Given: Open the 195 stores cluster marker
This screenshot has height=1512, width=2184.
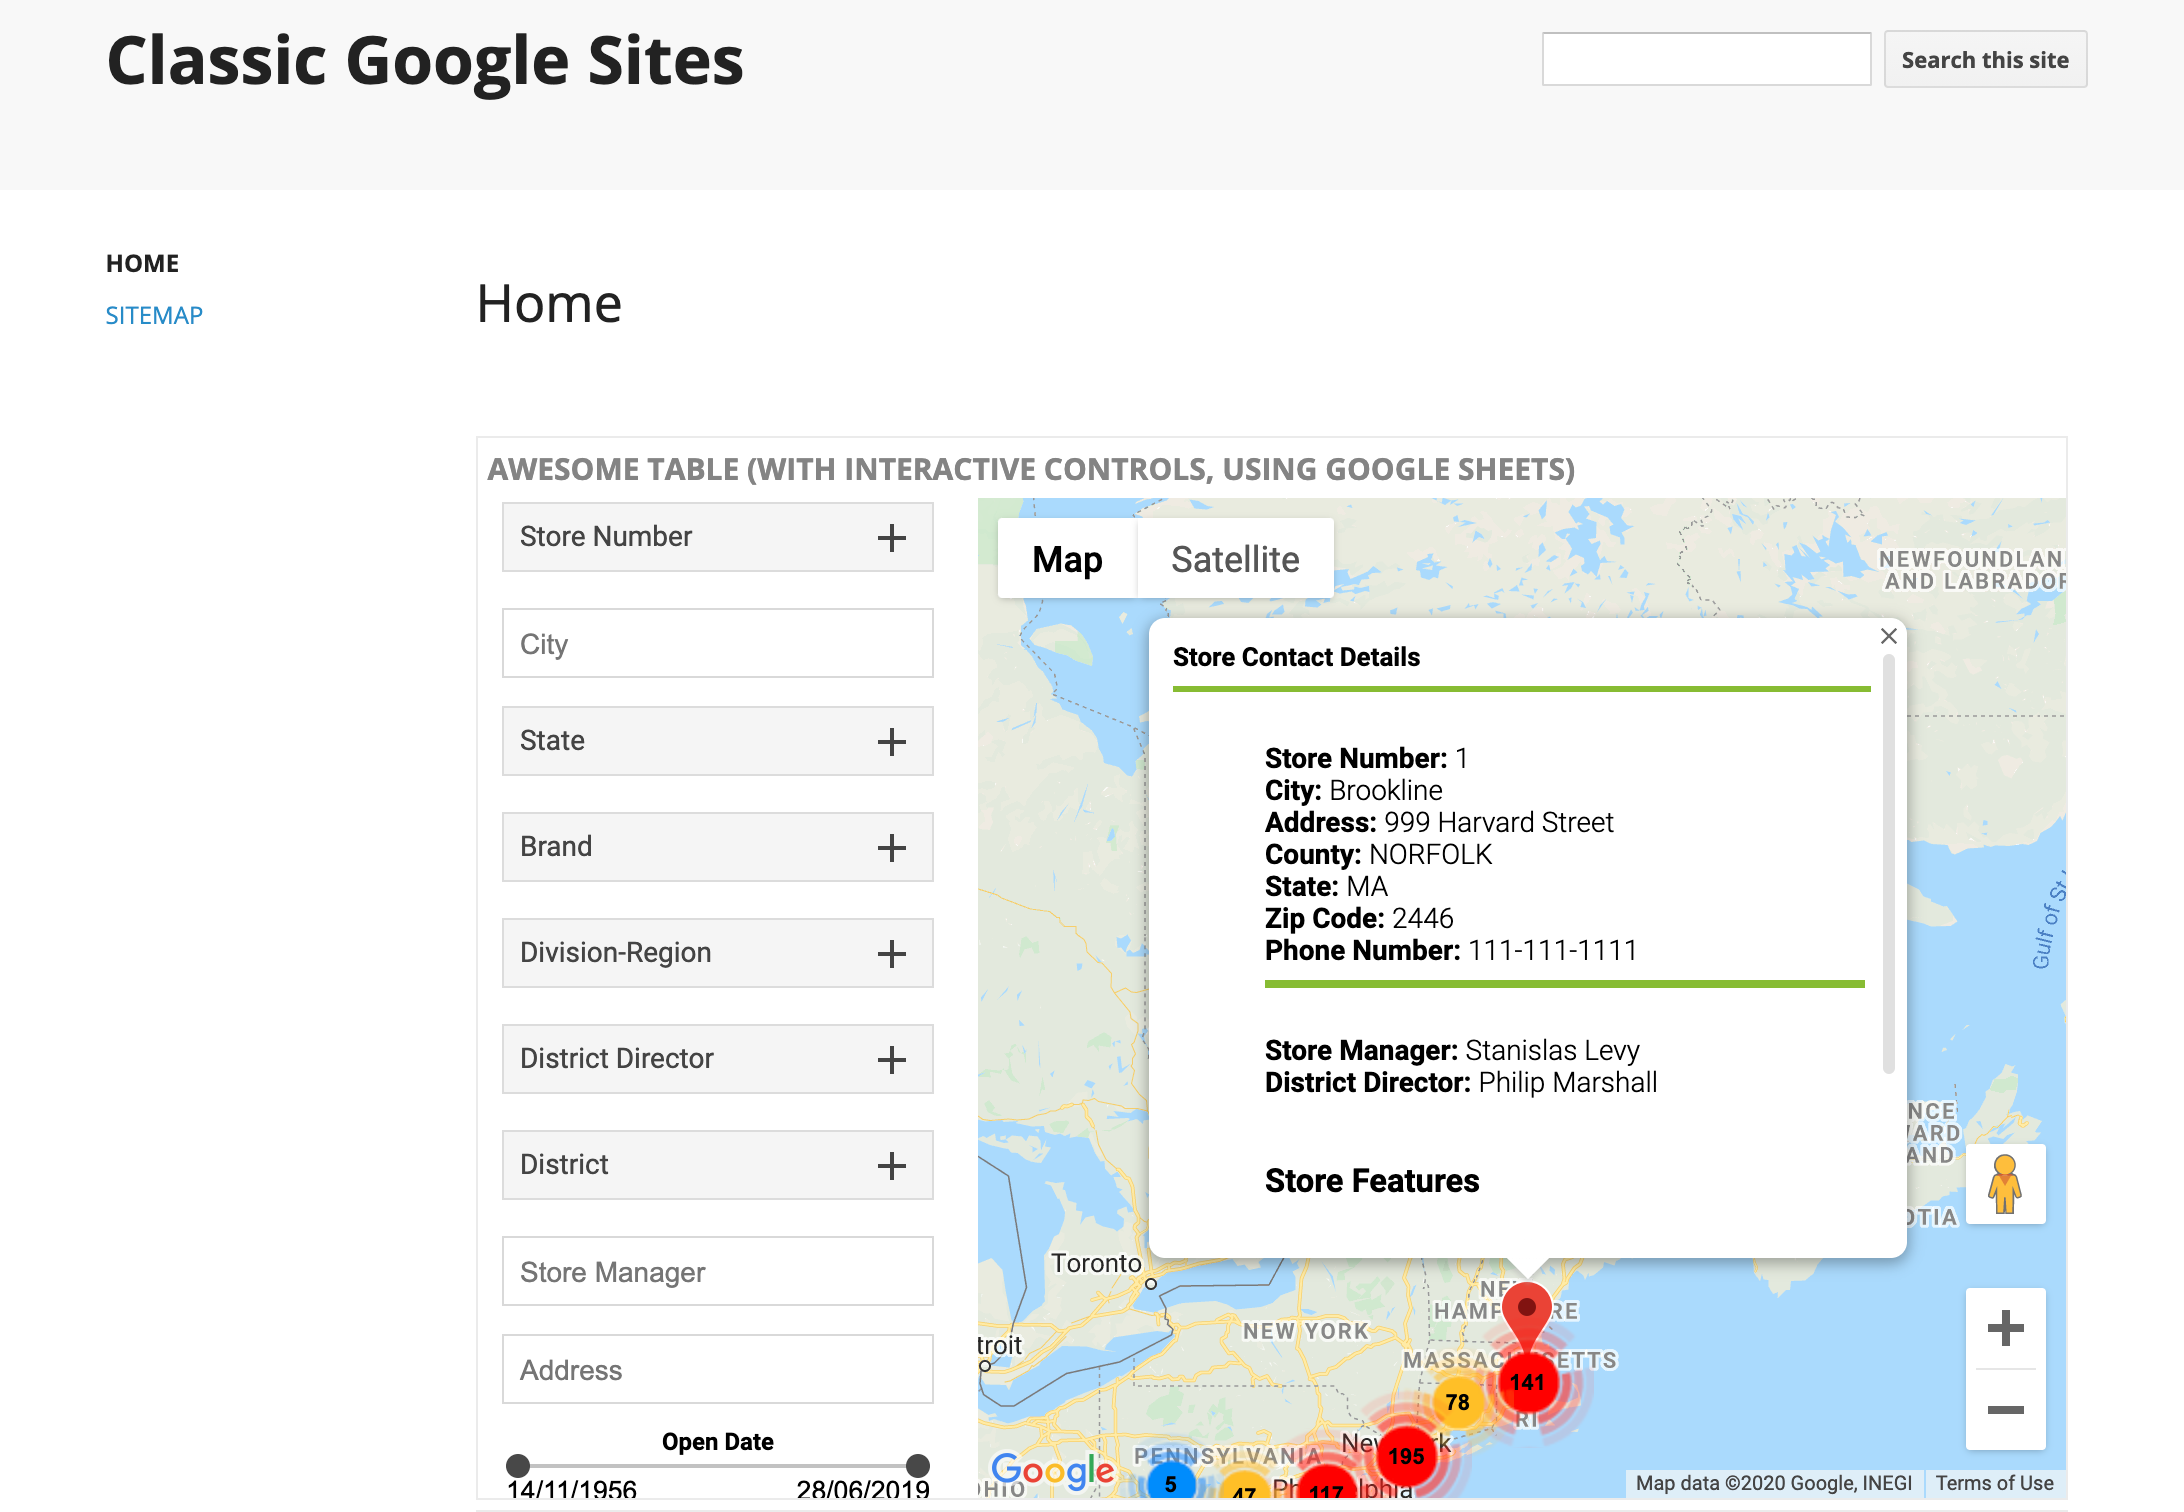Looking at the screenshot, I should click(1406, 1456).
